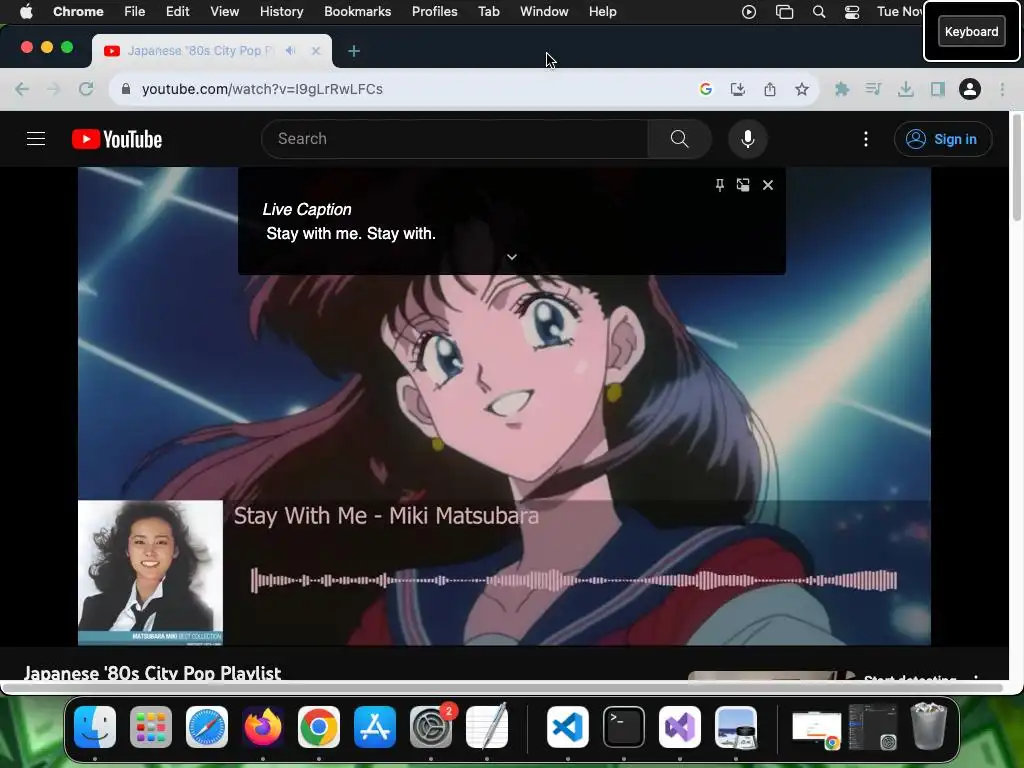Open Spotlight search in menu bar

[818, 12]
